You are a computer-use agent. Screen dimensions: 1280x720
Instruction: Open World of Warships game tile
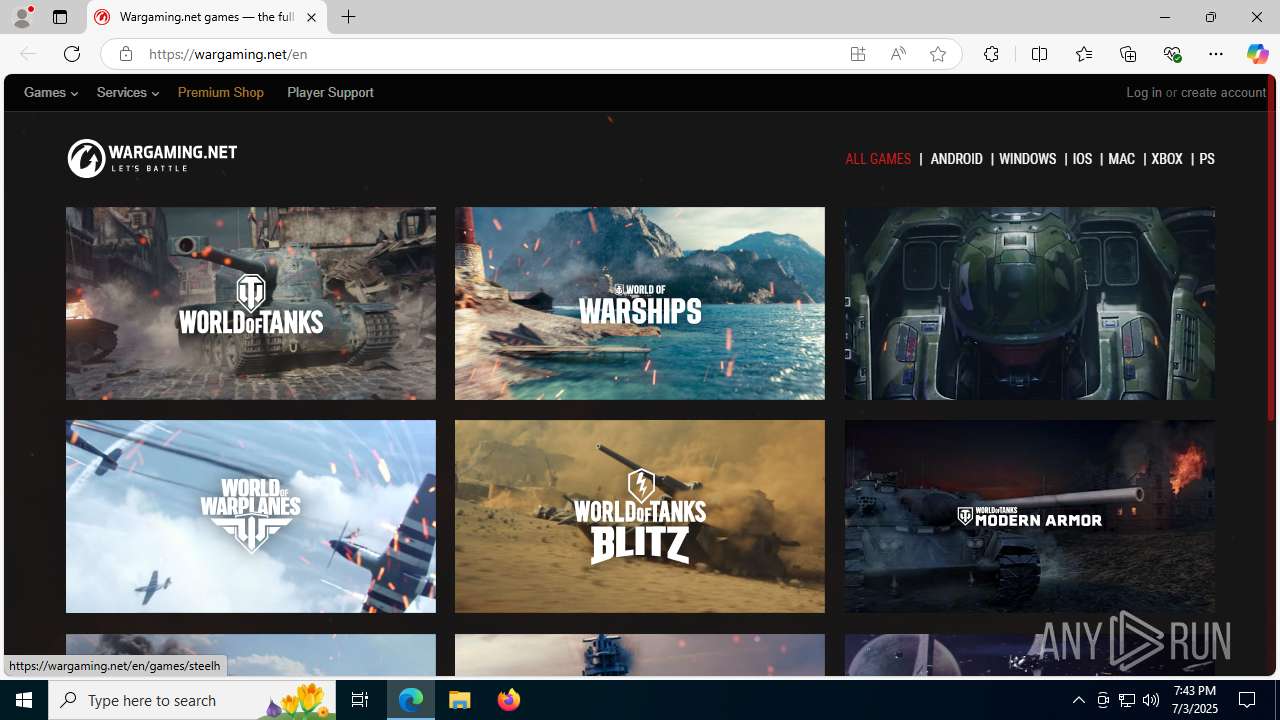point(640,303)
